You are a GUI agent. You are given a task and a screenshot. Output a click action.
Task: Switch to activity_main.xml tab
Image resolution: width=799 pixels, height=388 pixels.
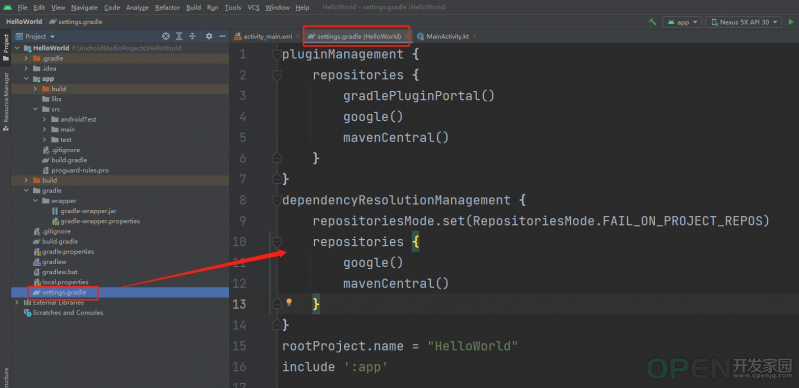click(x=263, y=36)
